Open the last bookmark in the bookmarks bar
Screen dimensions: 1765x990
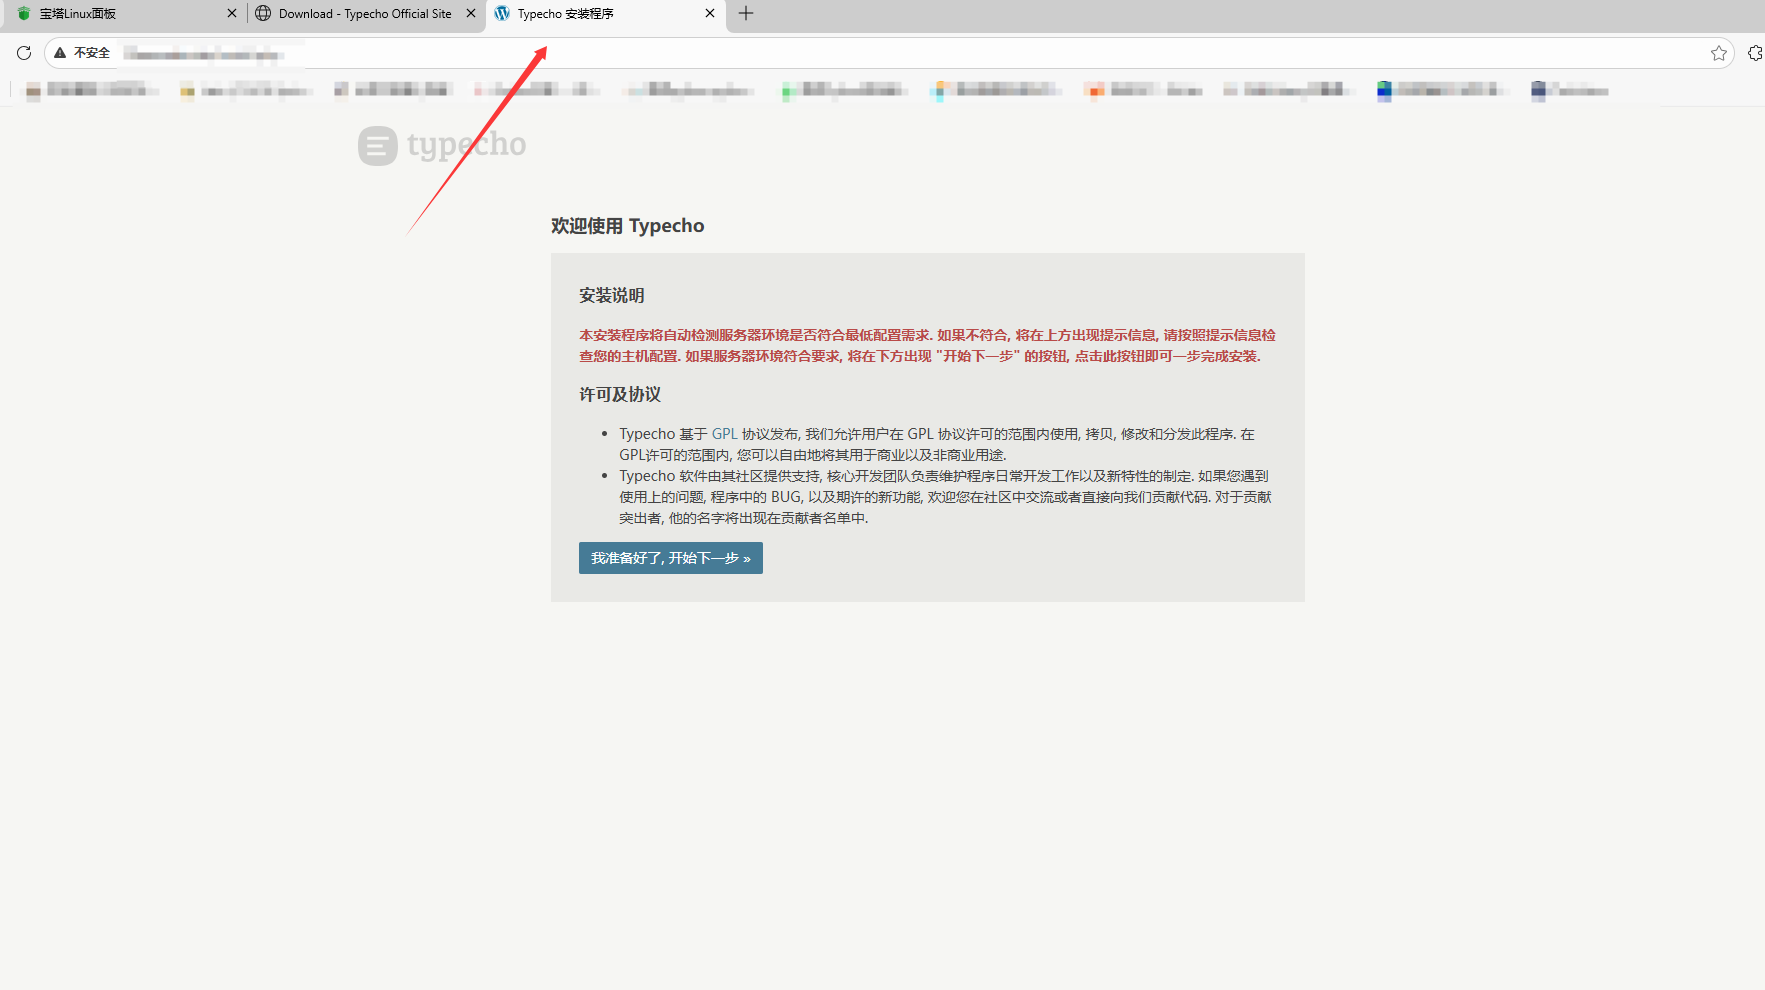tap(1569, 91)
